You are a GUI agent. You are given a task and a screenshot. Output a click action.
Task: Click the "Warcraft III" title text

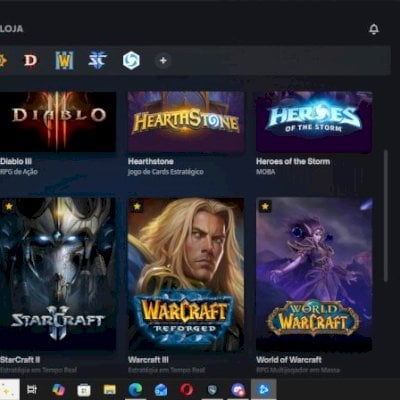tap(148, 360)
